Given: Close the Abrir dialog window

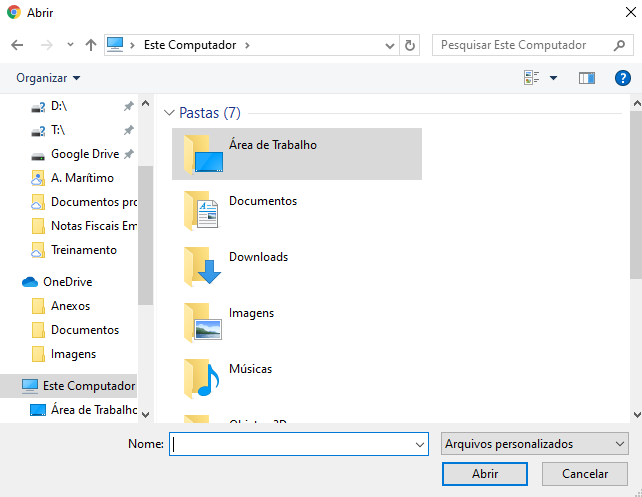Looking at the screenshot, I should (x=631, y=12).
